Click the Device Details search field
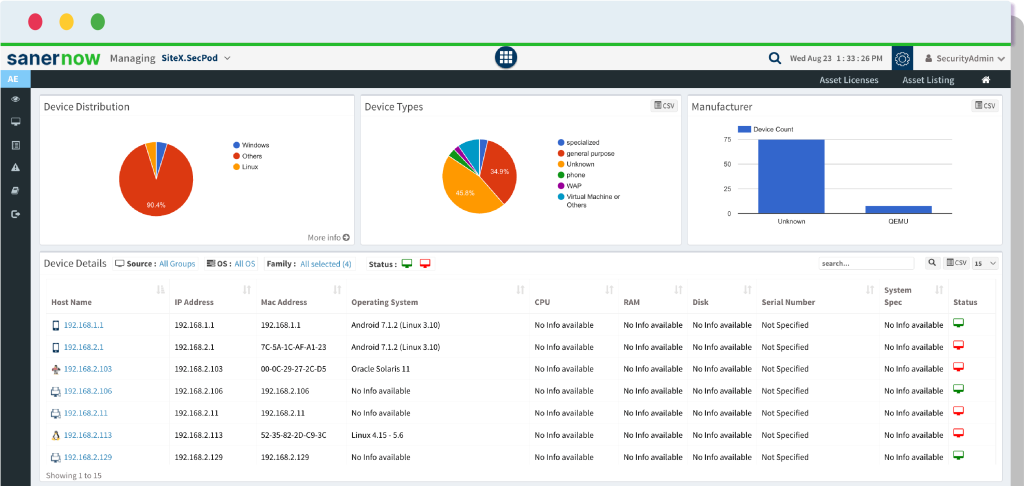This screenshot has height=486, width=1024. [x=866, y=263]
